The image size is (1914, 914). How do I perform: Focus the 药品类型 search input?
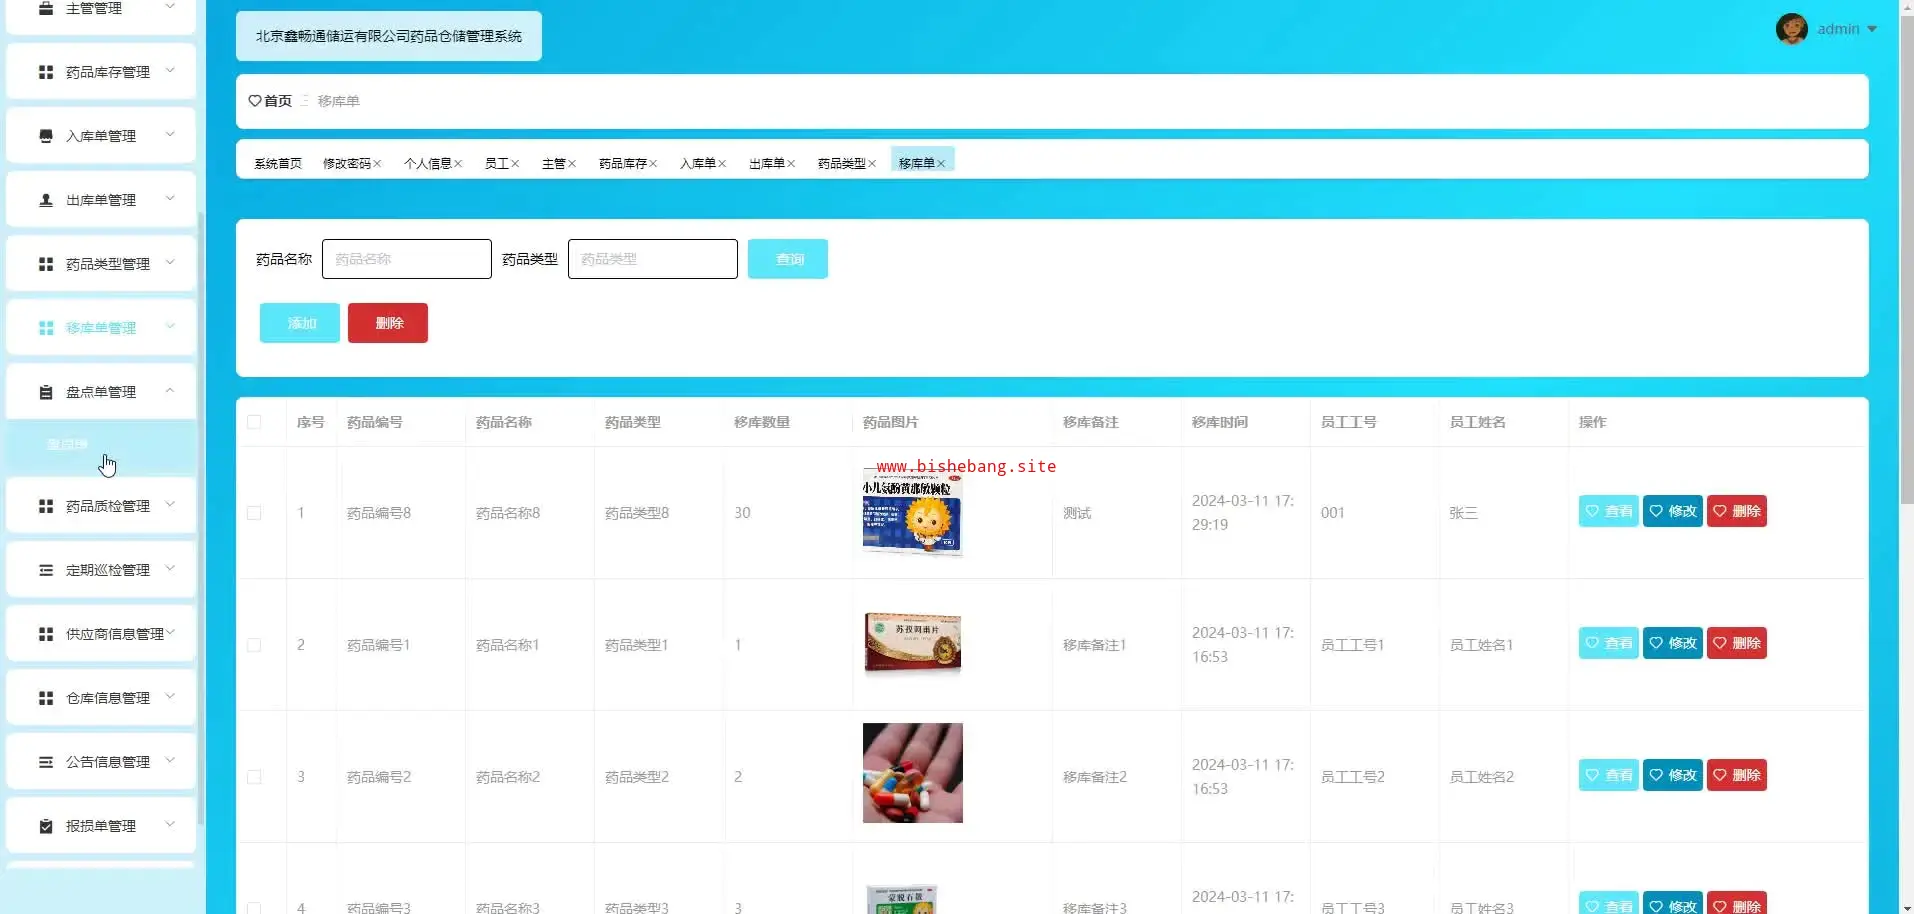point(653,259)
